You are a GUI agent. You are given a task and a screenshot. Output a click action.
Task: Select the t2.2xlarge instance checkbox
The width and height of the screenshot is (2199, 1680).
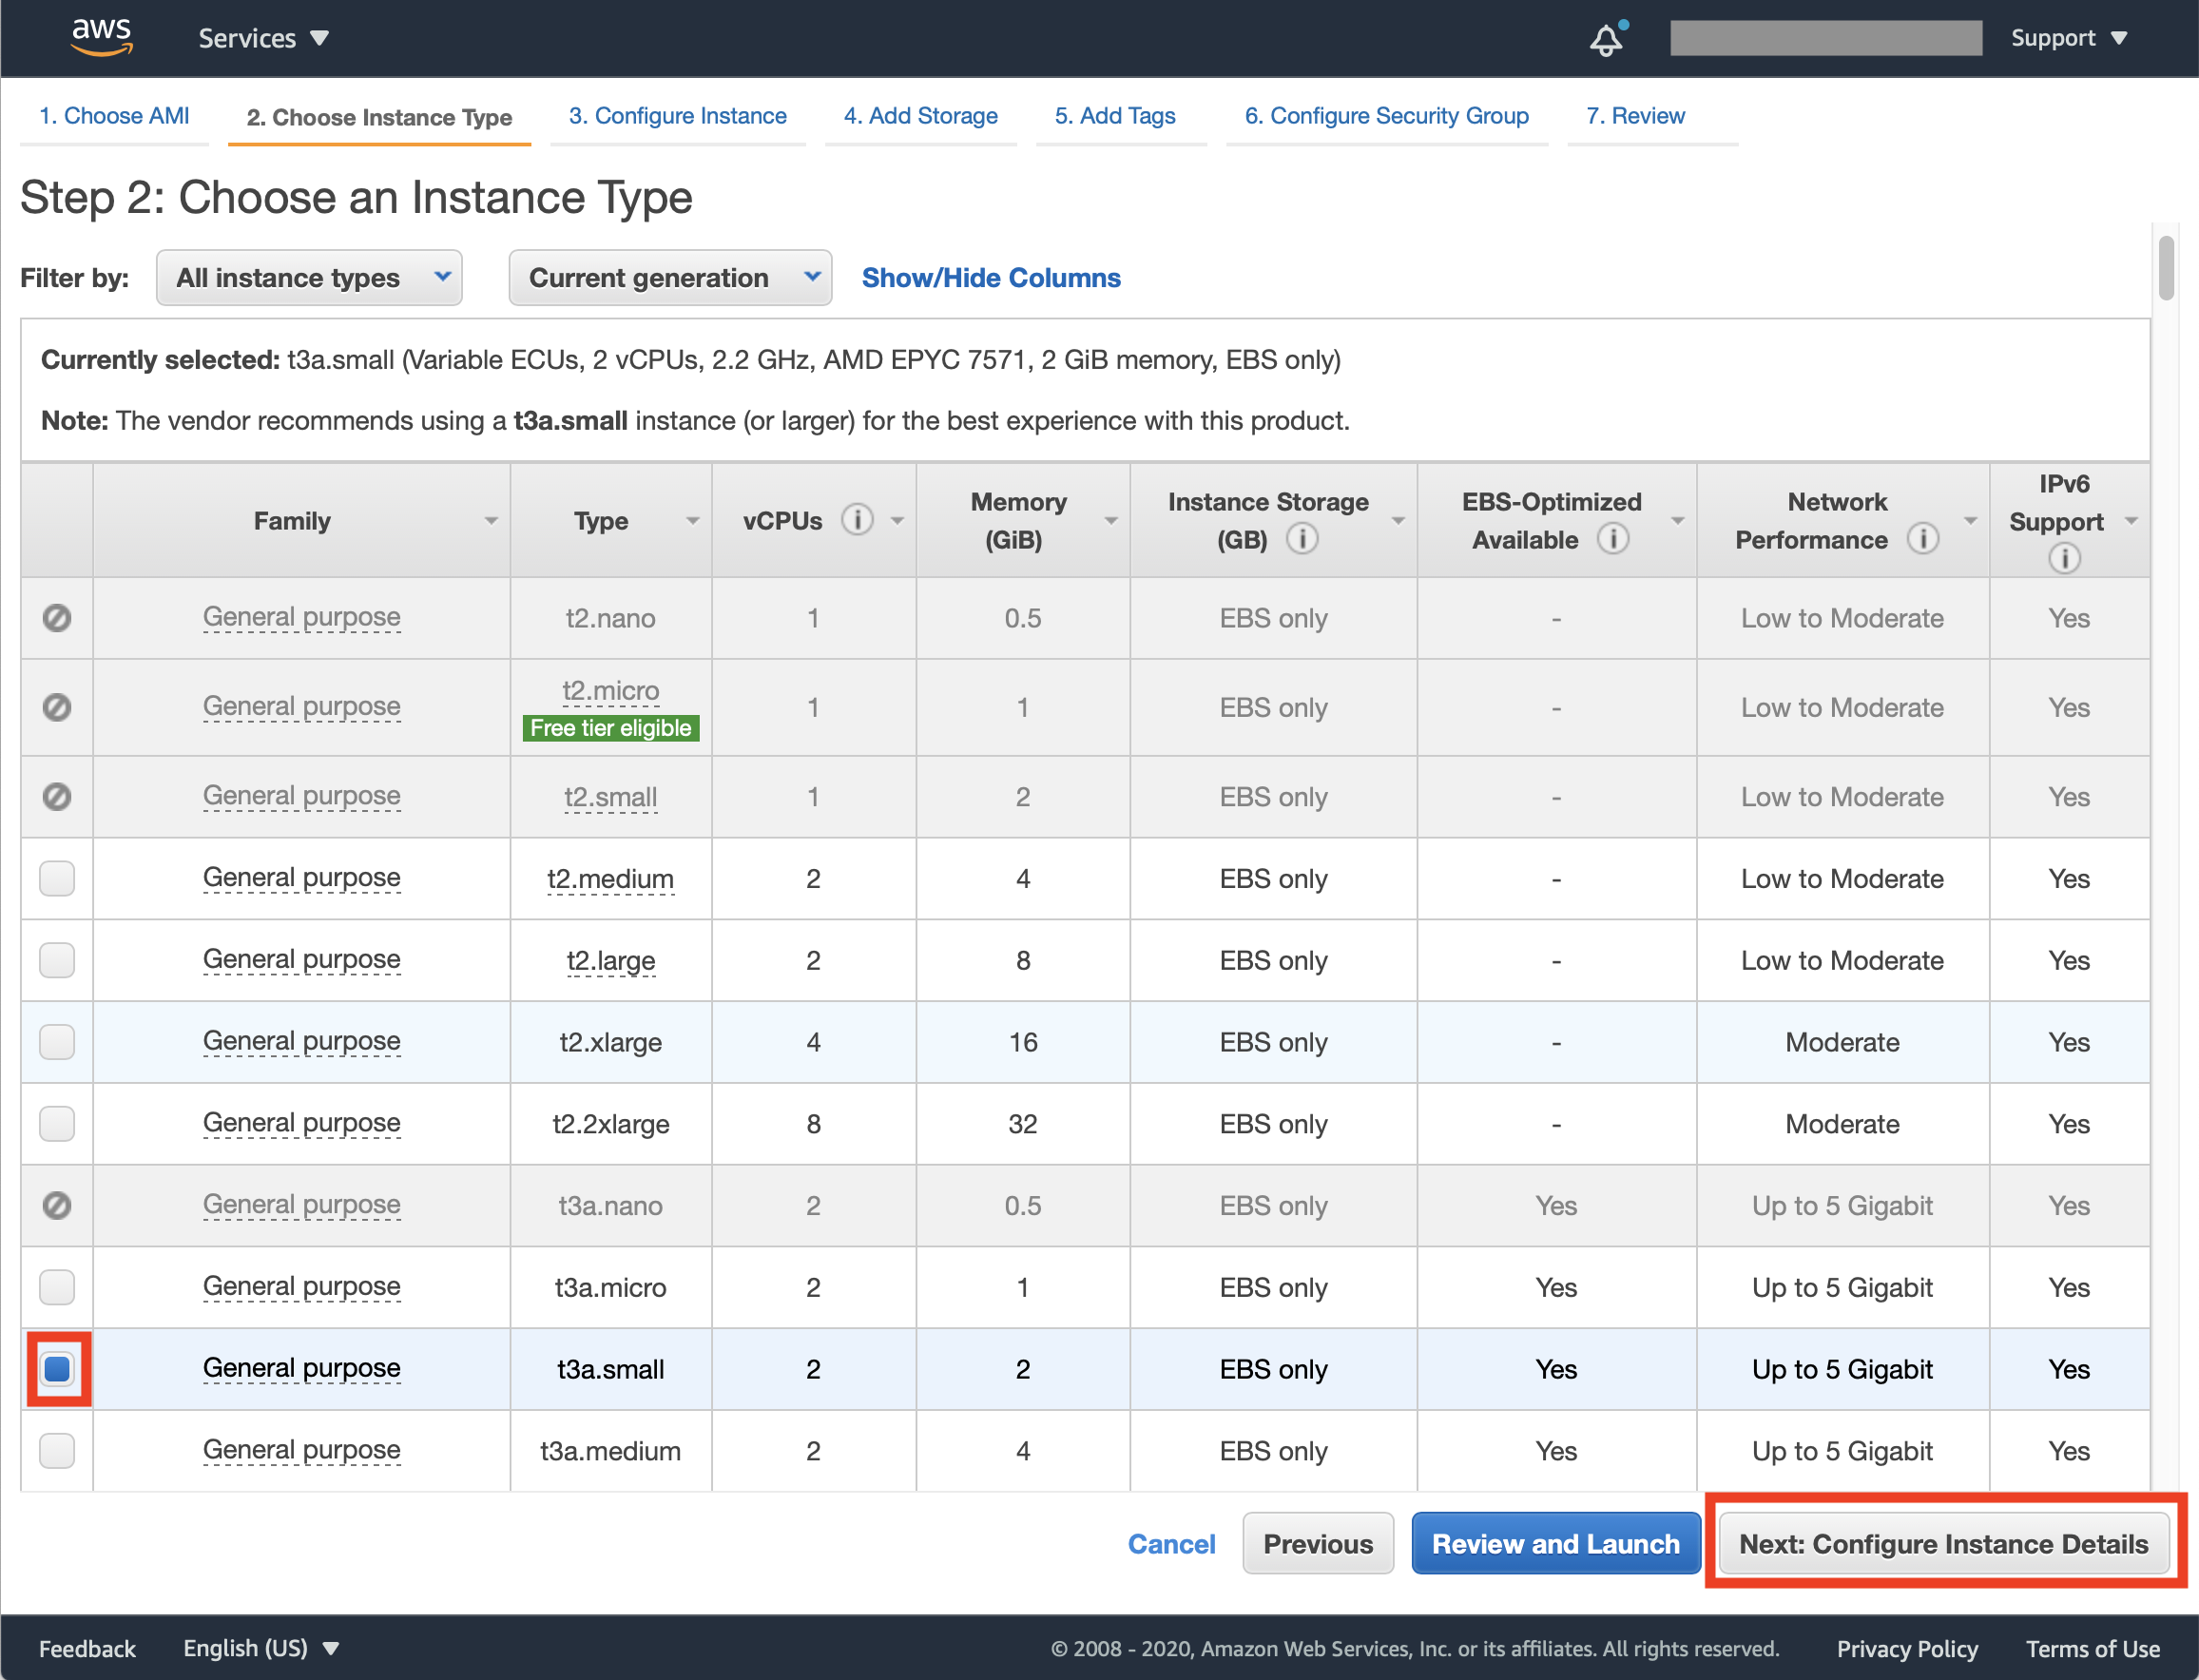57,1124
